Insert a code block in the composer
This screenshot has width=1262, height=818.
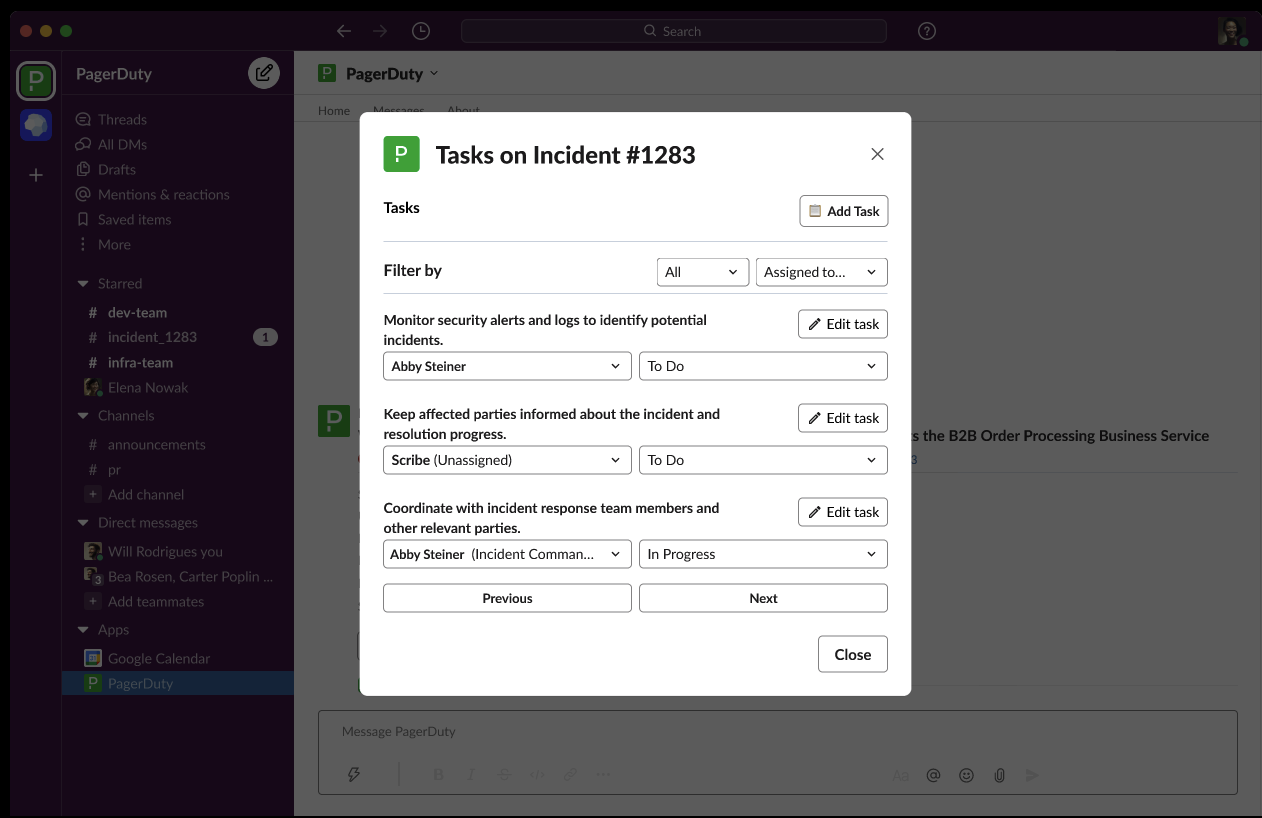pos(537,774)
